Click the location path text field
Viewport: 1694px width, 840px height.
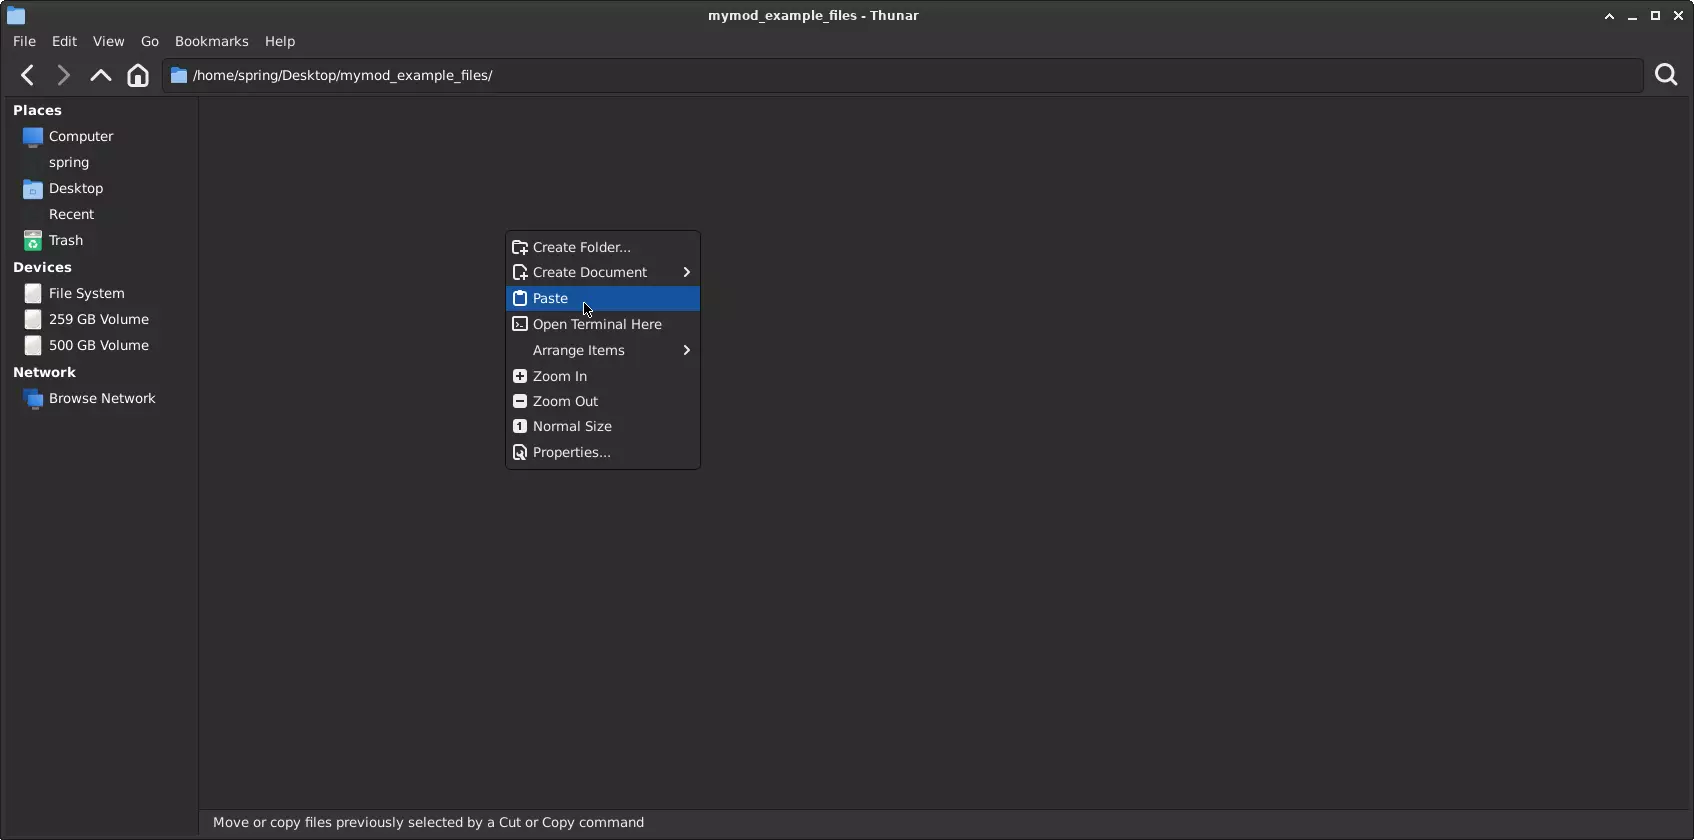click(x=903, y=75)
